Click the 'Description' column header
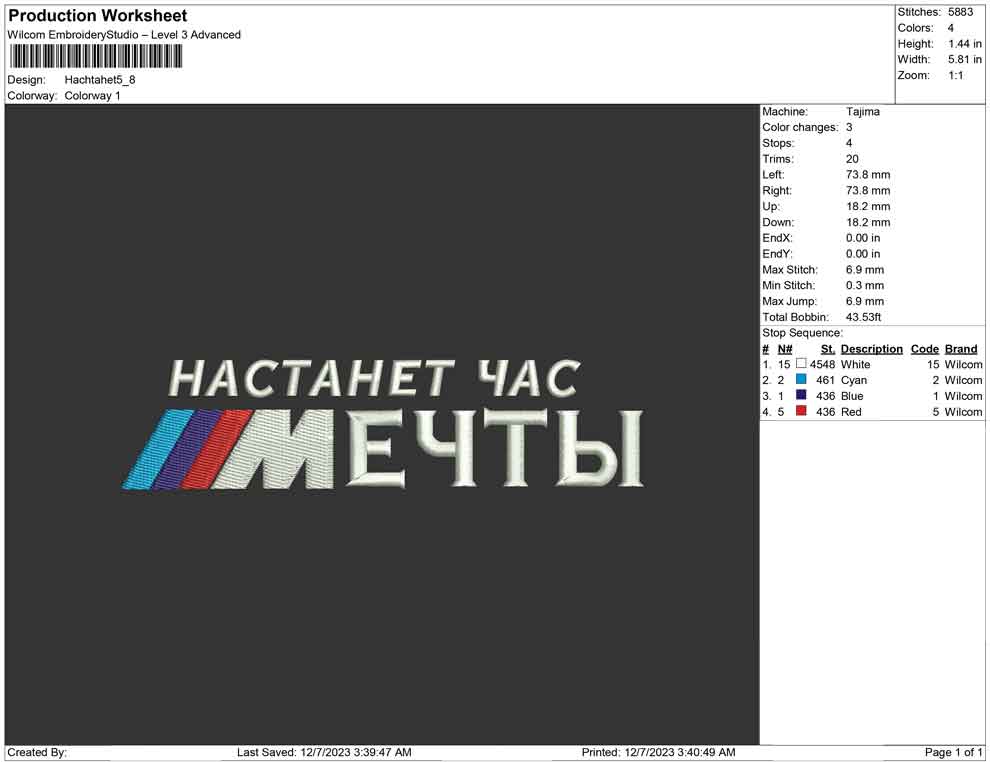 coord(871,348)
